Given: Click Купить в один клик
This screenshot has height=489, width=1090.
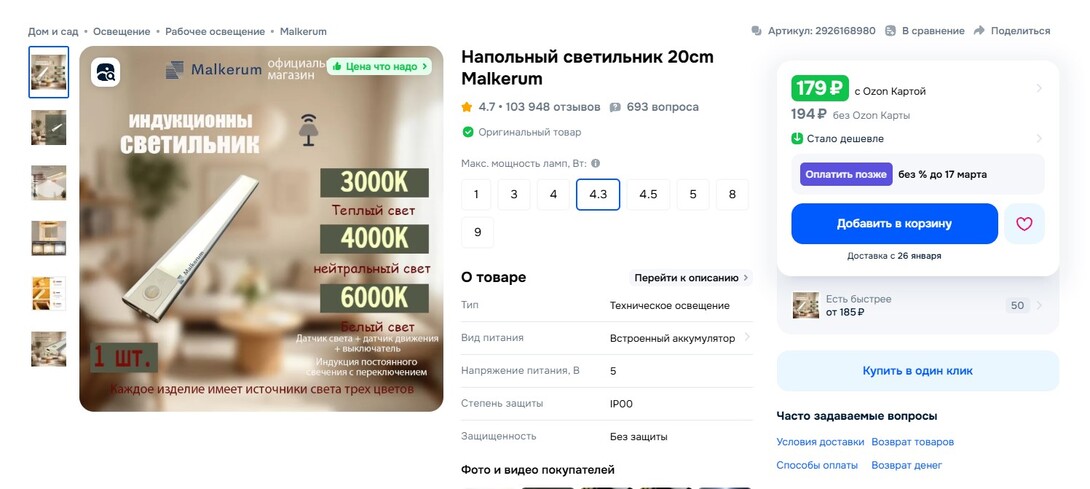Looking at the screenshot, I should 918,371.
